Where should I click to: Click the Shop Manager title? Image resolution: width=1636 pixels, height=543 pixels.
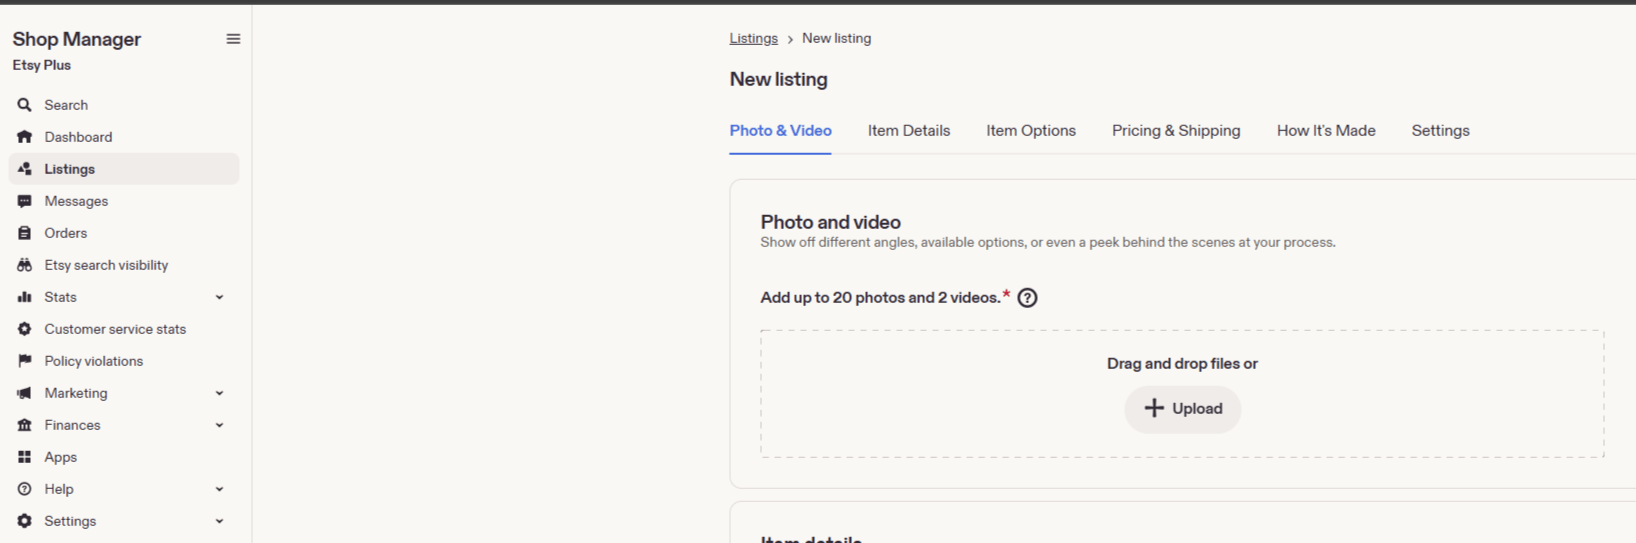(77, 39)
